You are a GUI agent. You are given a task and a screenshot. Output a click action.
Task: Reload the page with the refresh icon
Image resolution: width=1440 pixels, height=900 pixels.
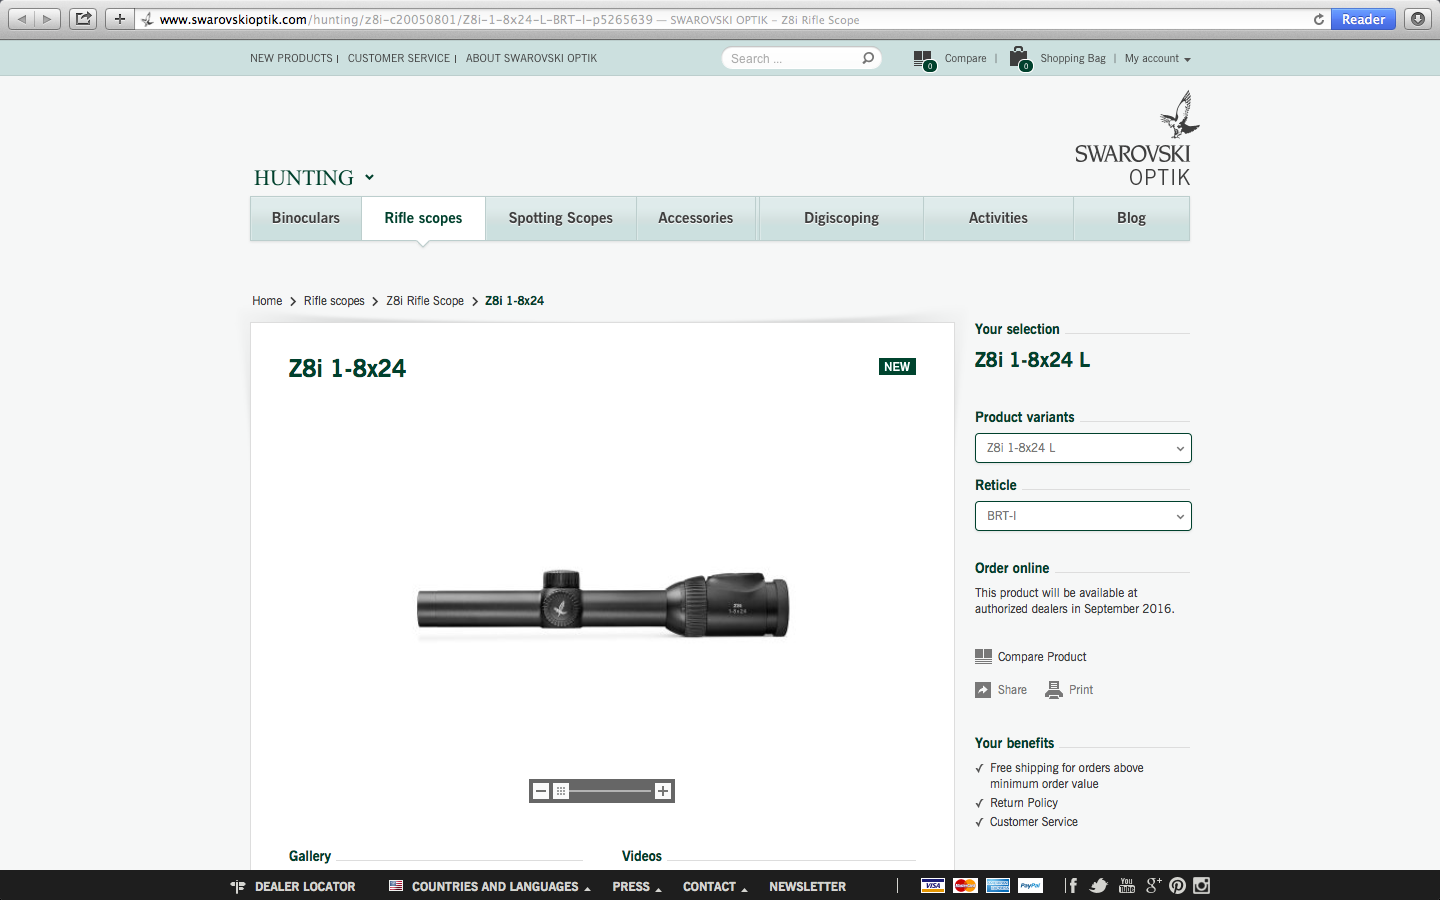pos(1318,19)
